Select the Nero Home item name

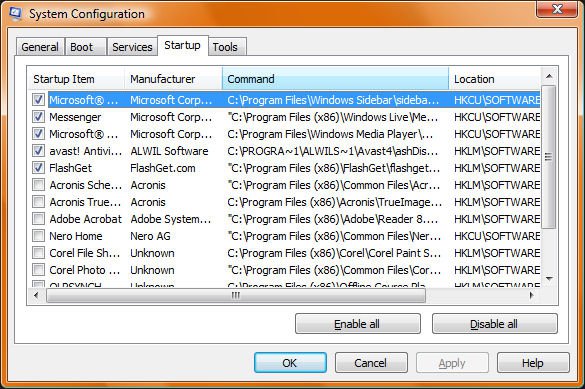point(76,236)
